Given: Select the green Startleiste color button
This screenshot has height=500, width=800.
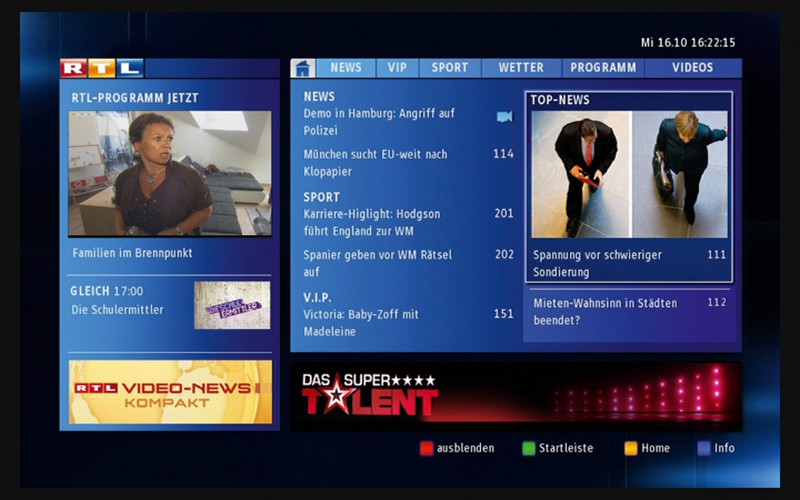Looking at the screenshot, I should pyautogui.click(x=529, y=448).
